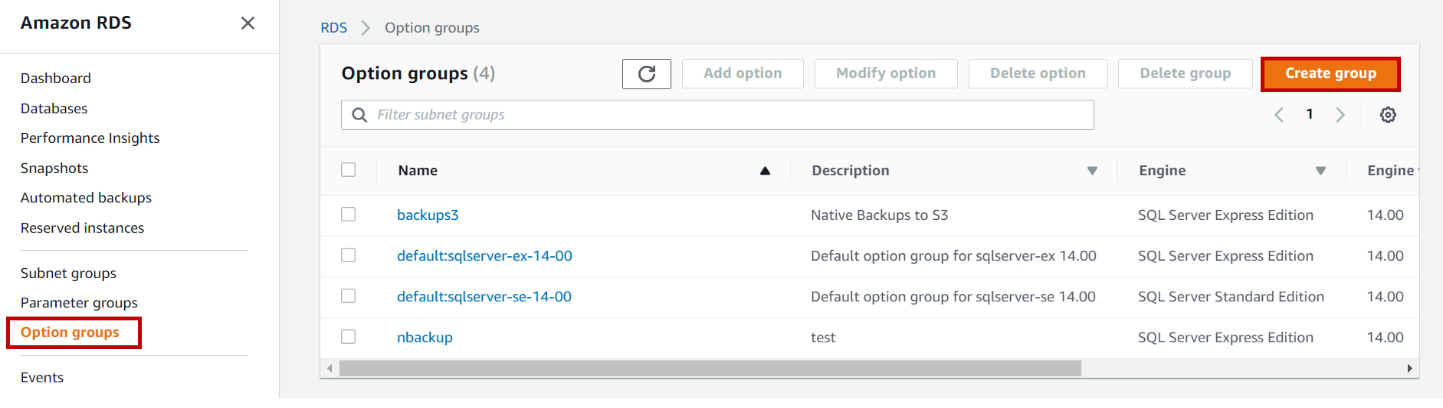Open Description column sort dropdown
1443x408 pixels.
point(1092,171)
